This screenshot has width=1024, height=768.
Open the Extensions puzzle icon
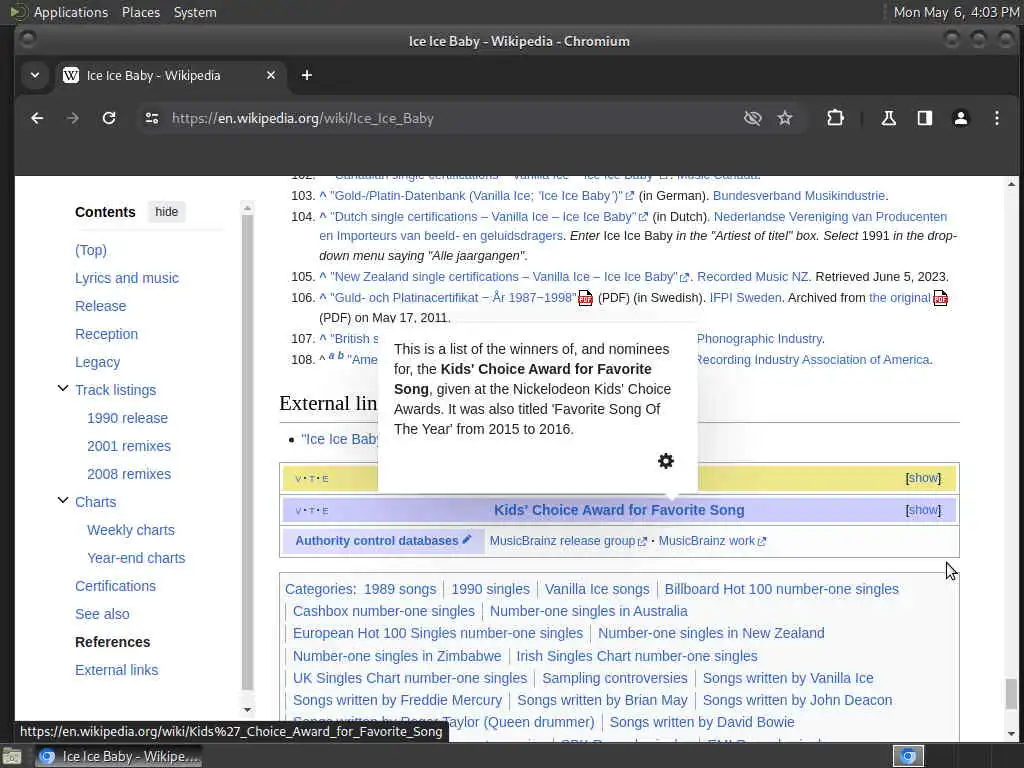835,118
